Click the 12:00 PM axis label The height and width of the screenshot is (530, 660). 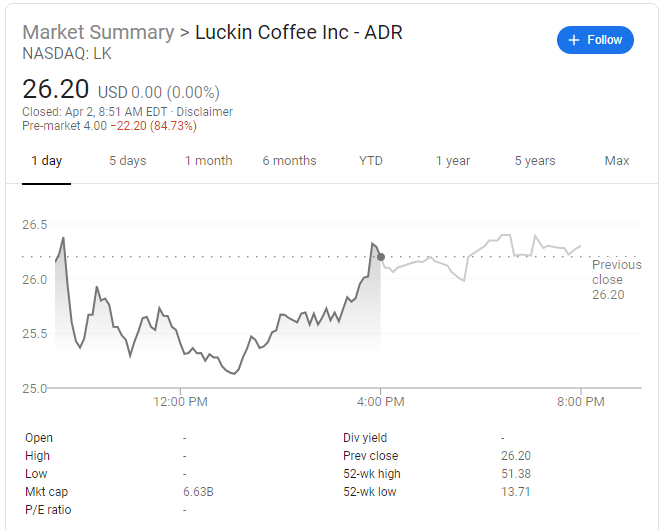click(180, 402)
